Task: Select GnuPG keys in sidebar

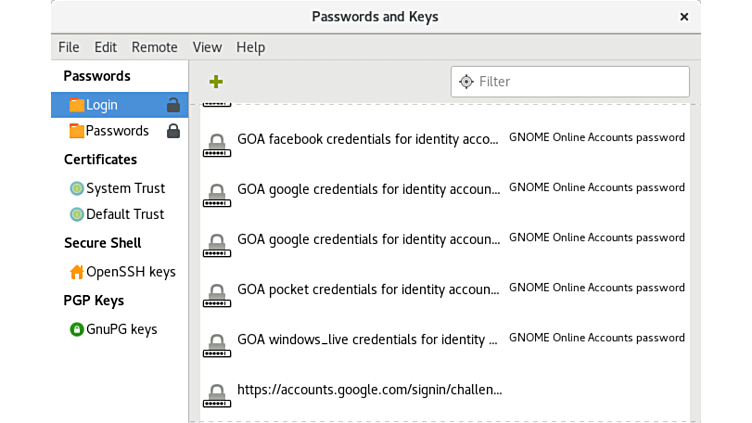Action: pyautogui.click(x=120, y=329)
